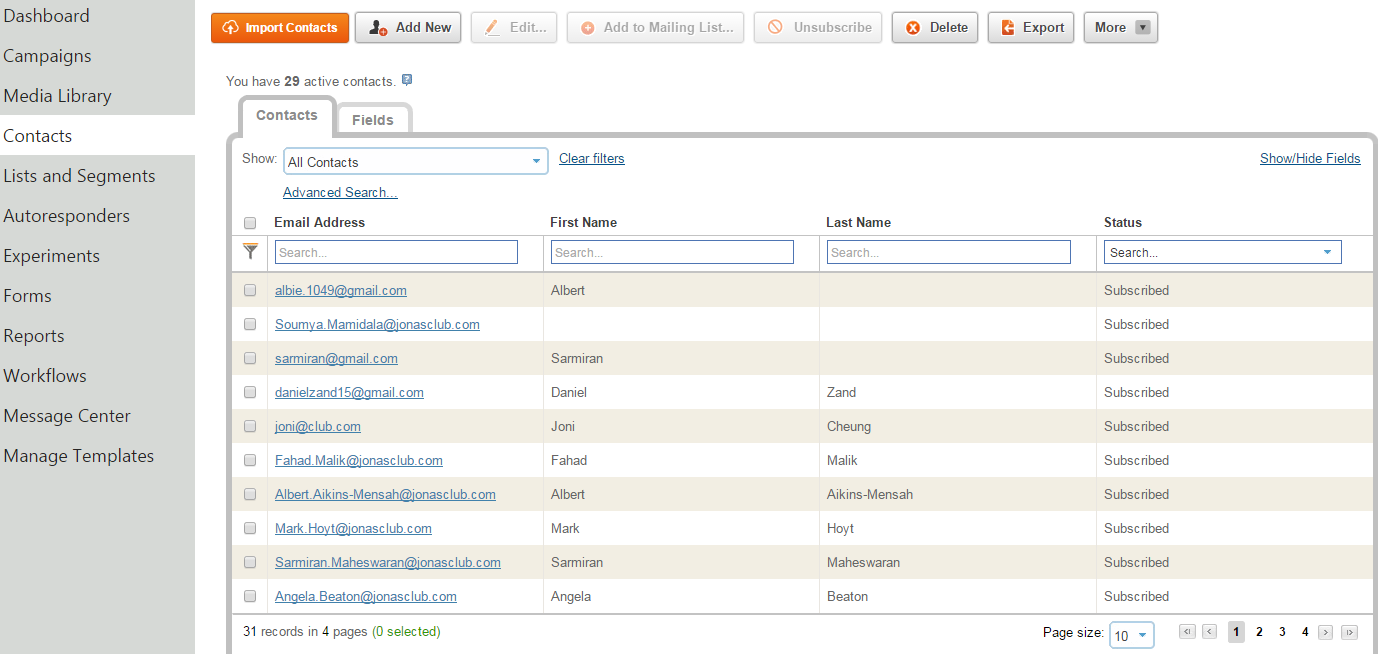Screen dimensions: 1378x654
Task: Go to the last page using pager arrow
Action: (x=1349, y=632)
